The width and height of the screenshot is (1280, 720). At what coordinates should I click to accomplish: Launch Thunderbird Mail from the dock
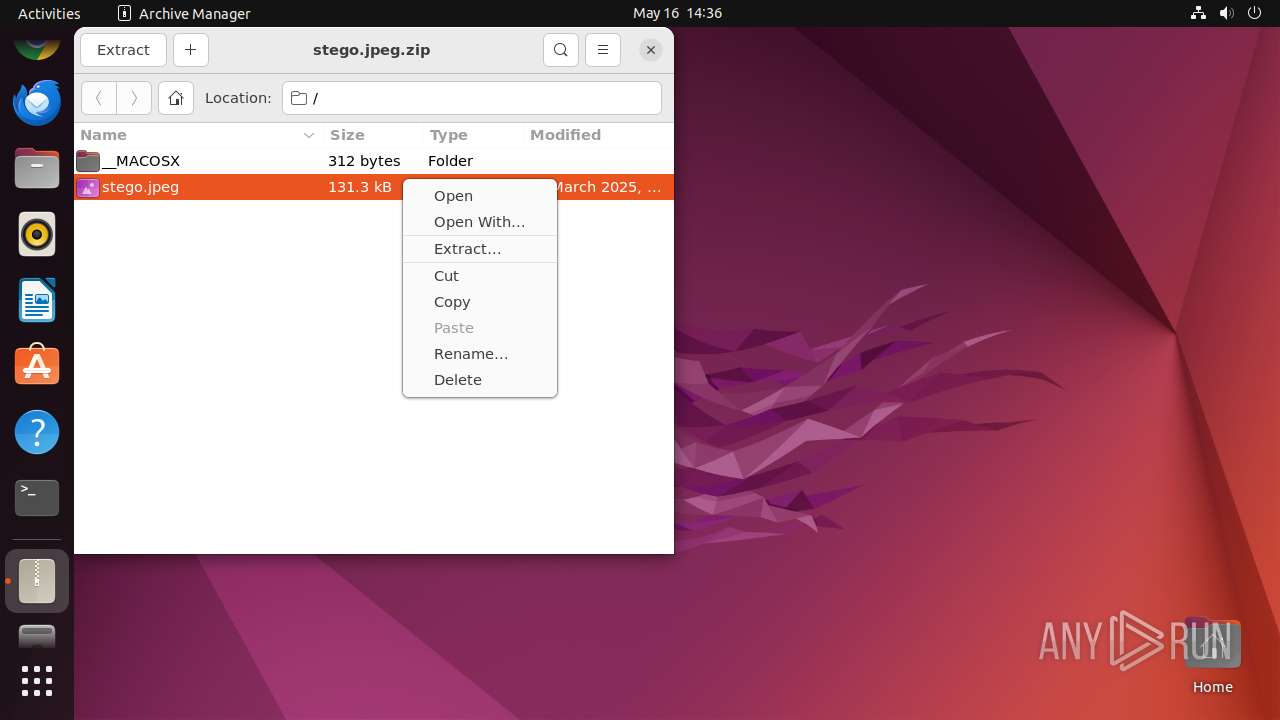point(37,102)
